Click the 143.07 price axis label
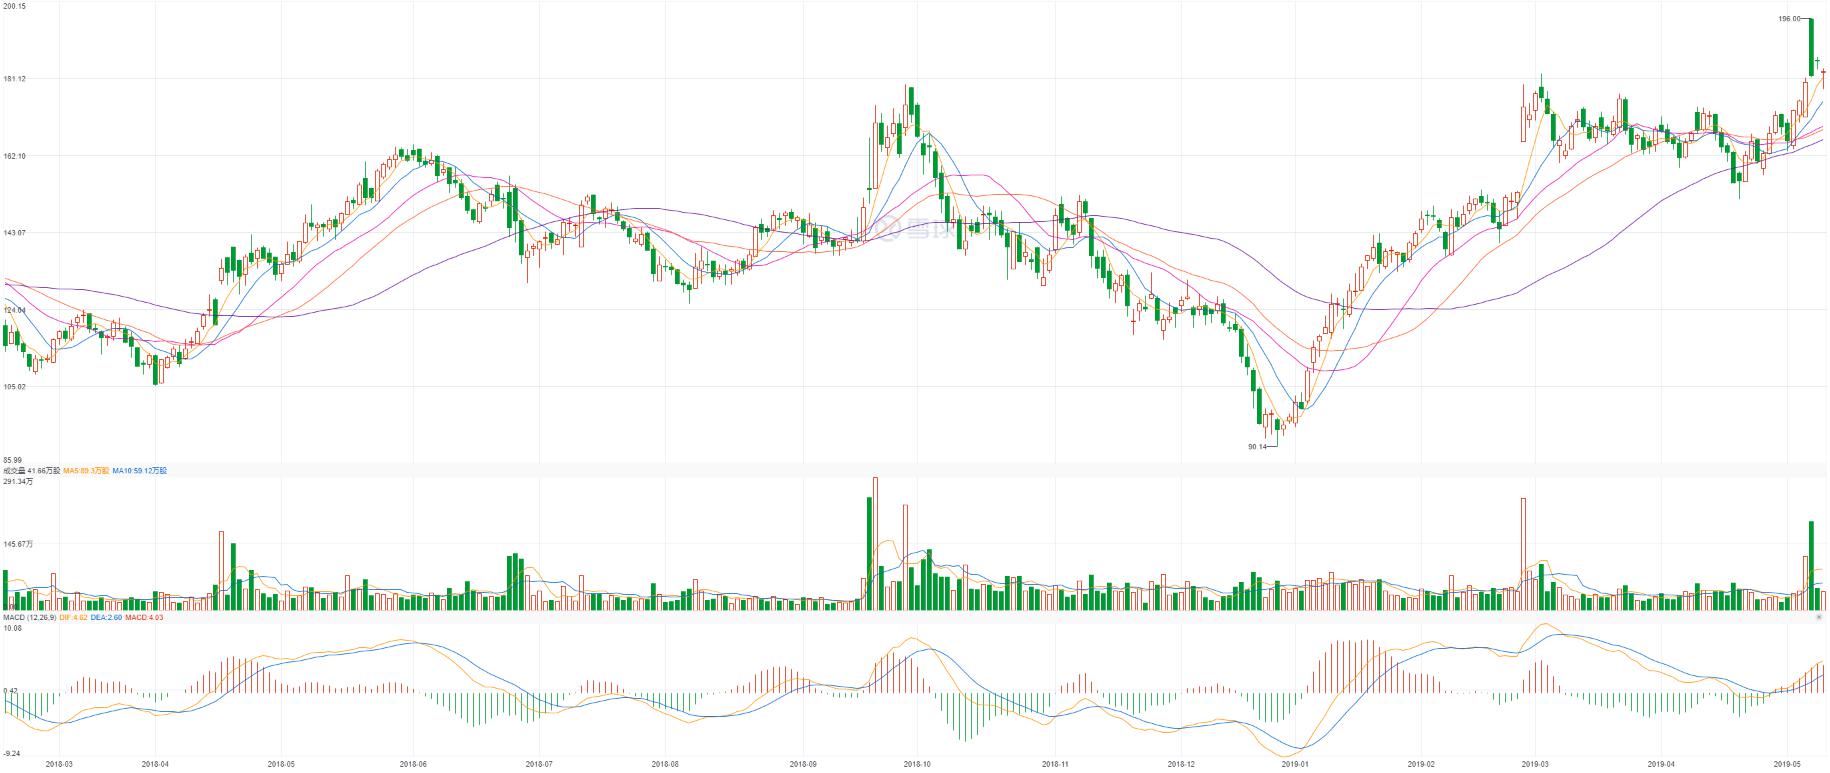The width and height of the screenshot is (1830, 773). [x=15, y=233]
